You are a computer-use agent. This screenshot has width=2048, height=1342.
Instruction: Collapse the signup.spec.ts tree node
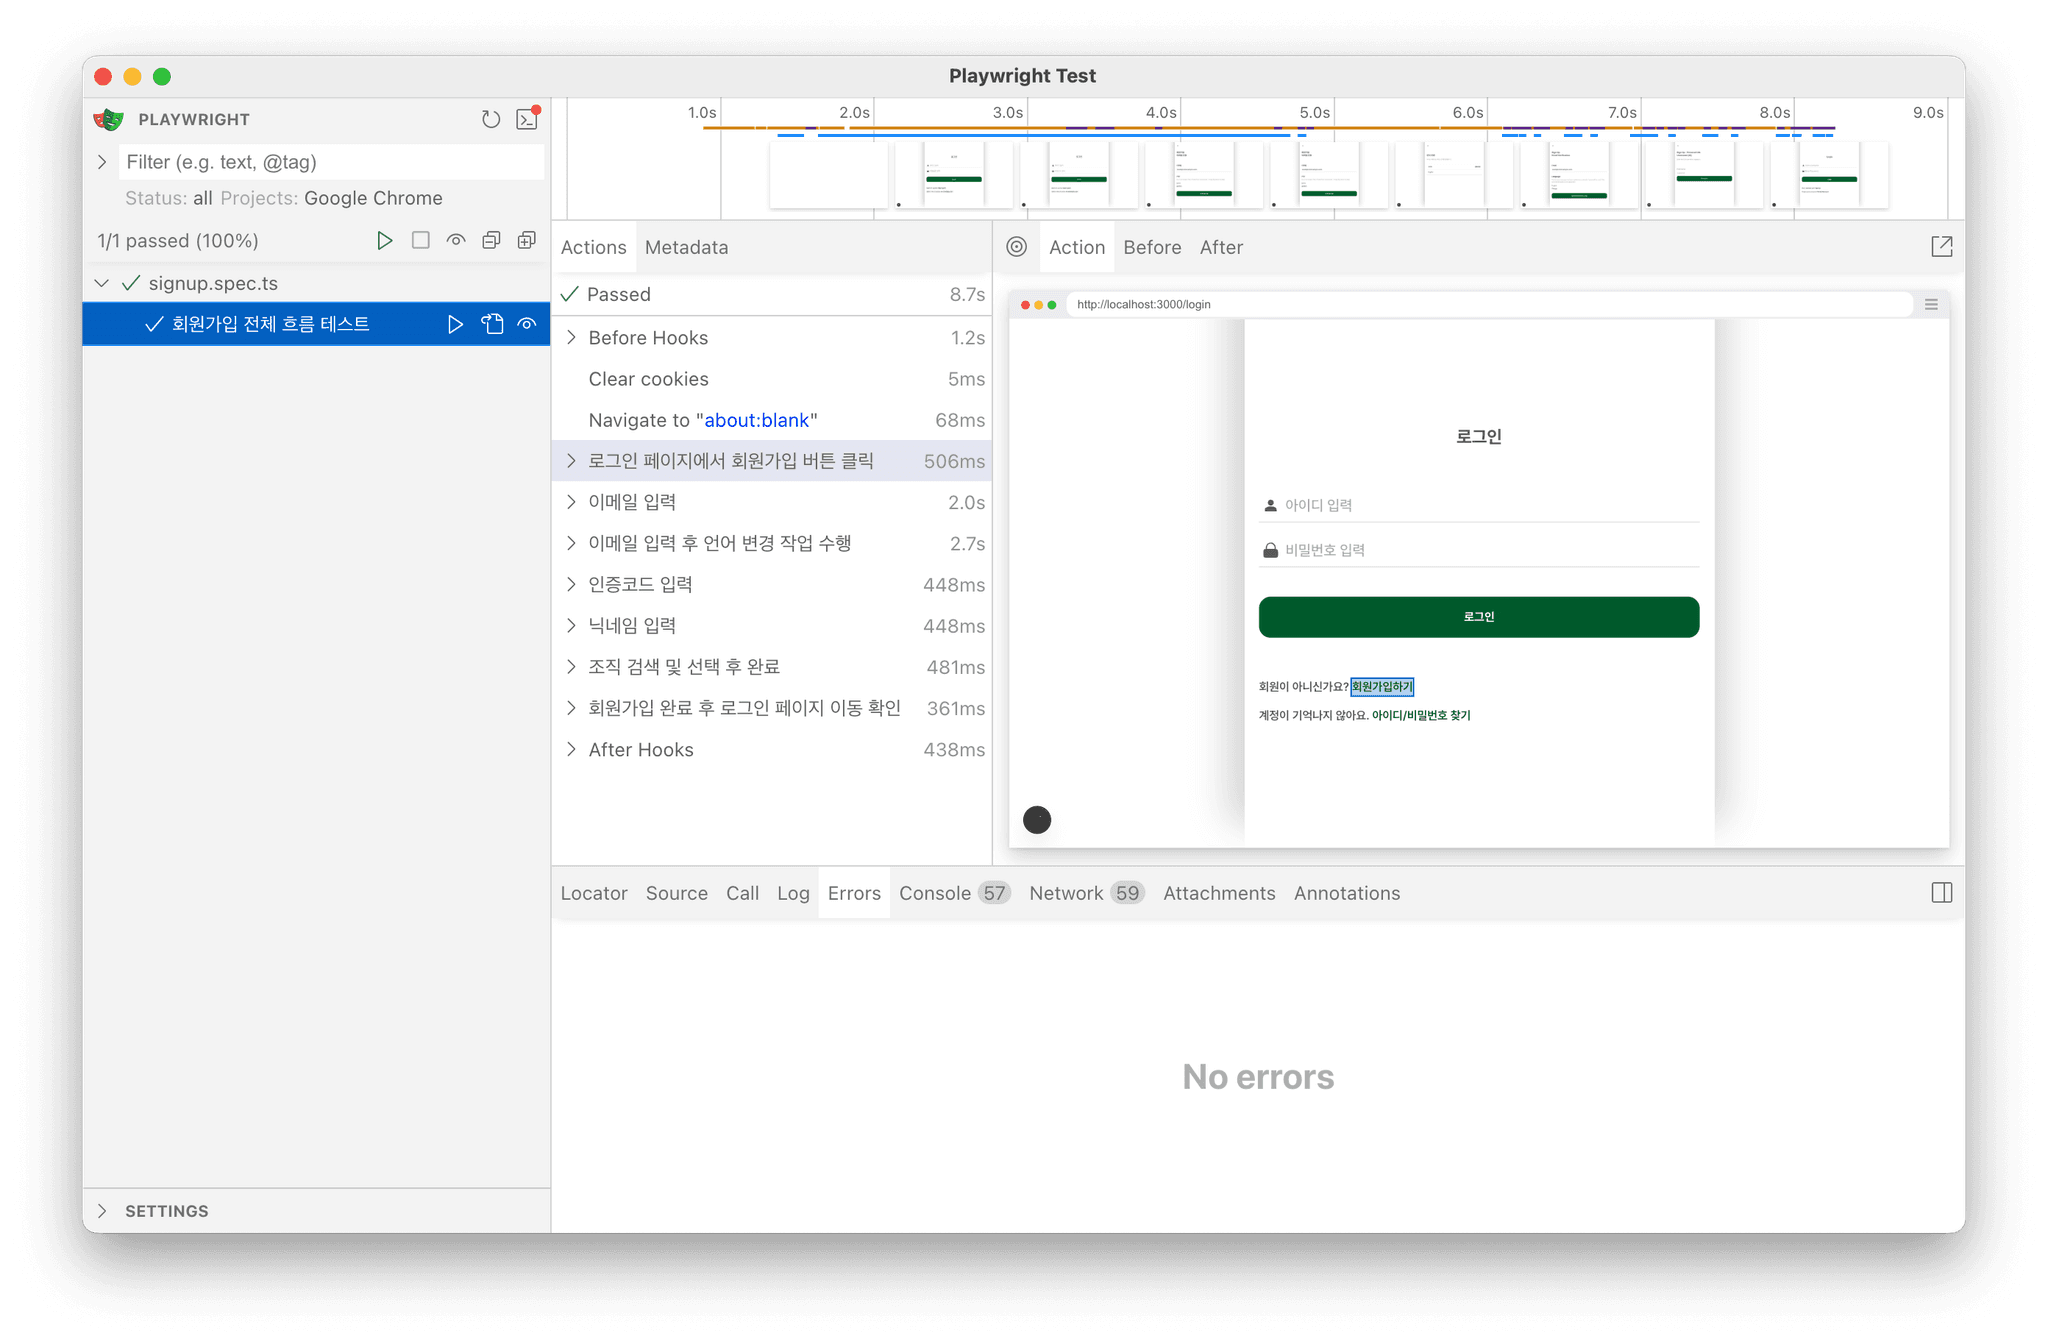pyautogui.click(x=101, y=283)
